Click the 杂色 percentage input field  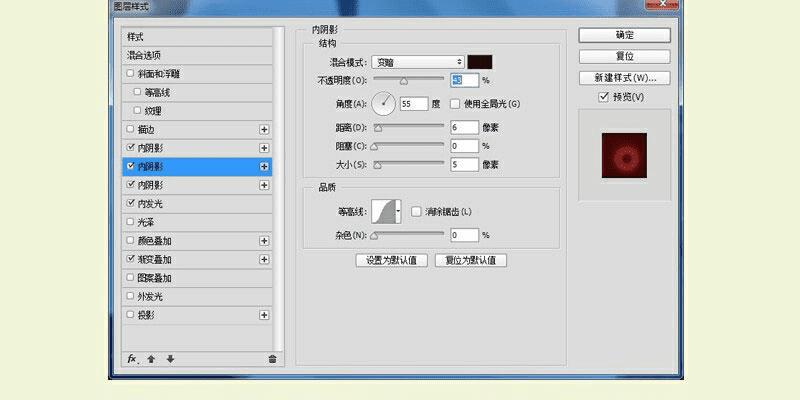[x=465, y=235]
